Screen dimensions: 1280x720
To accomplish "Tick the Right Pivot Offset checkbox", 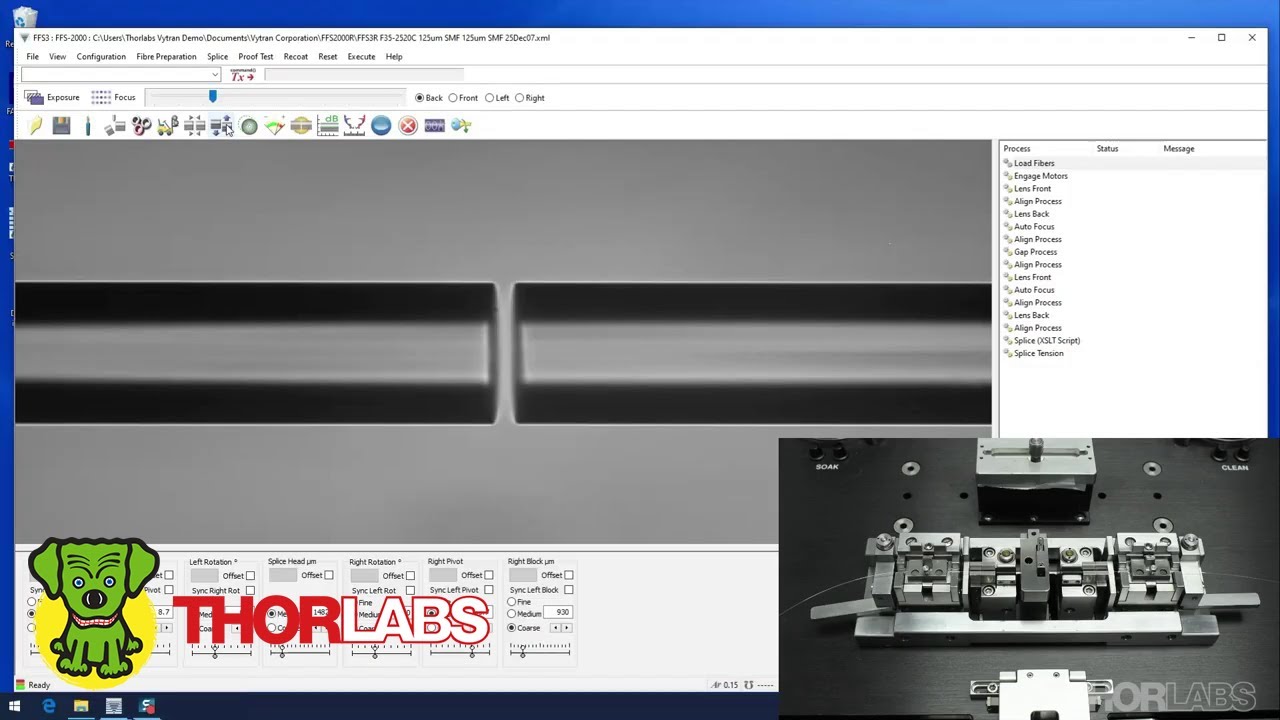I will click(x=489, y=575).
